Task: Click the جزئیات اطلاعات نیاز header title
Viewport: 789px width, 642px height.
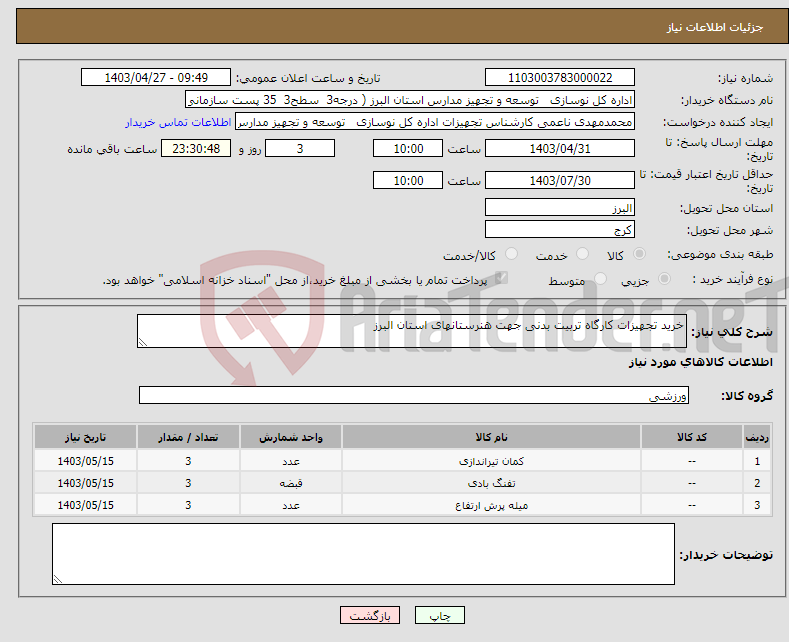Action: point(715,27)
